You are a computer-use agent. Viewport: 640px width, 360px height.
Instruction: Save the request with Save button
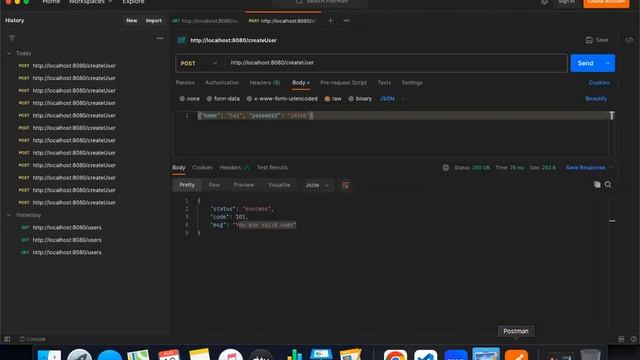(x=597, y=40)
